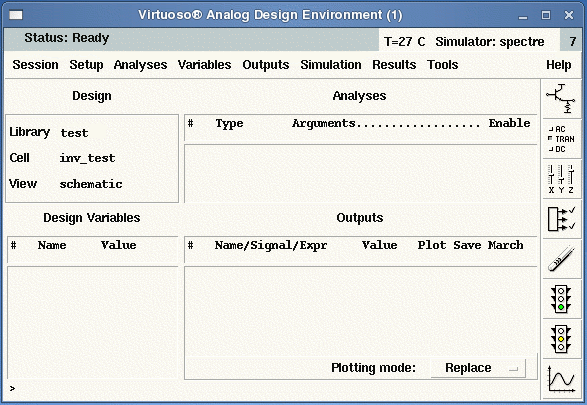Open the Variables menu
587x405 pixels.
pos(204,65)
